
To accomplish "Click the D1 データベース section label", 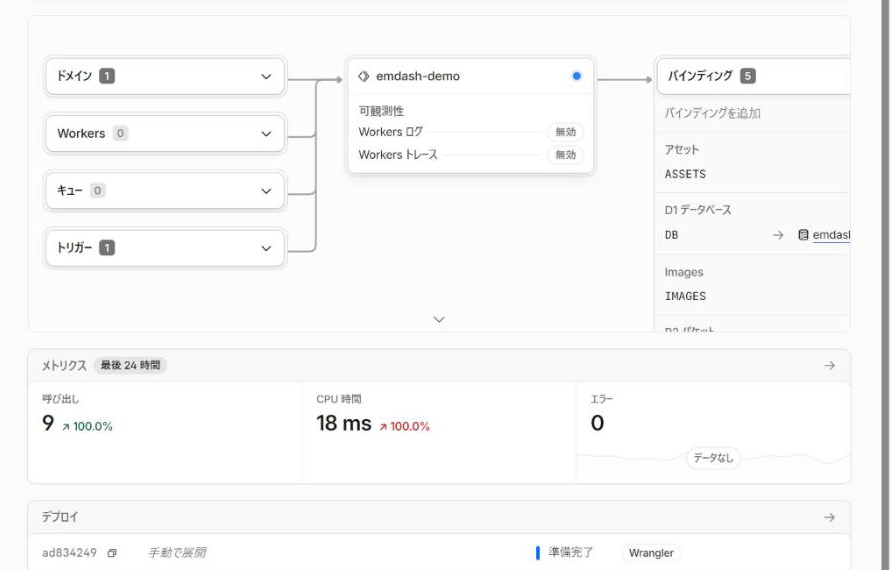I will coord(698,210).
